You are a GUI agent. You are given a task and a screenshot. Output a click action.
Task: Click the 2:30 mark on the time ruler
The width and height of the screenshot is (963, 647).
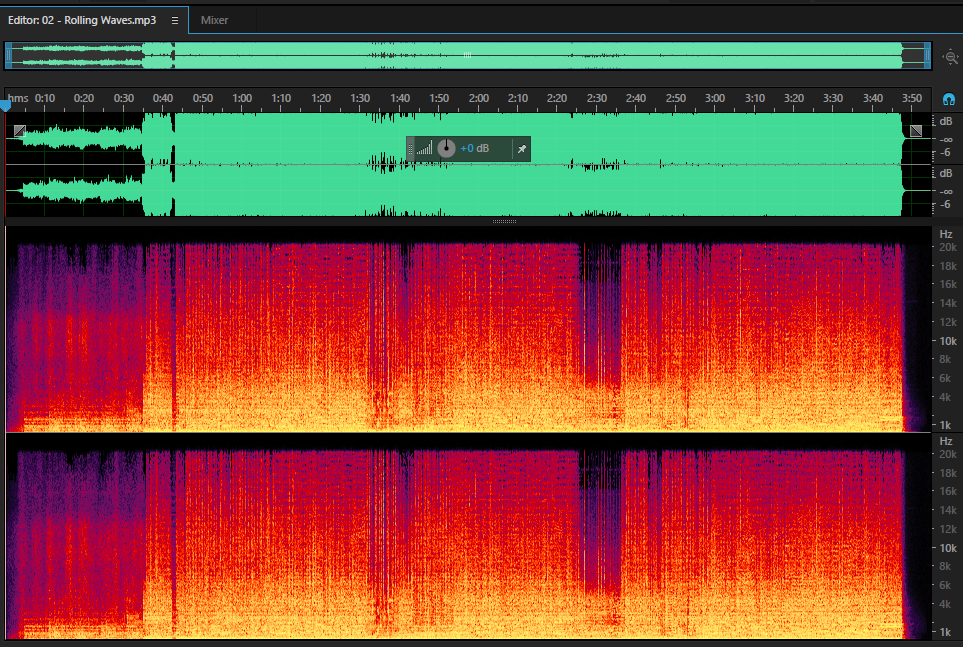(596, 98)
